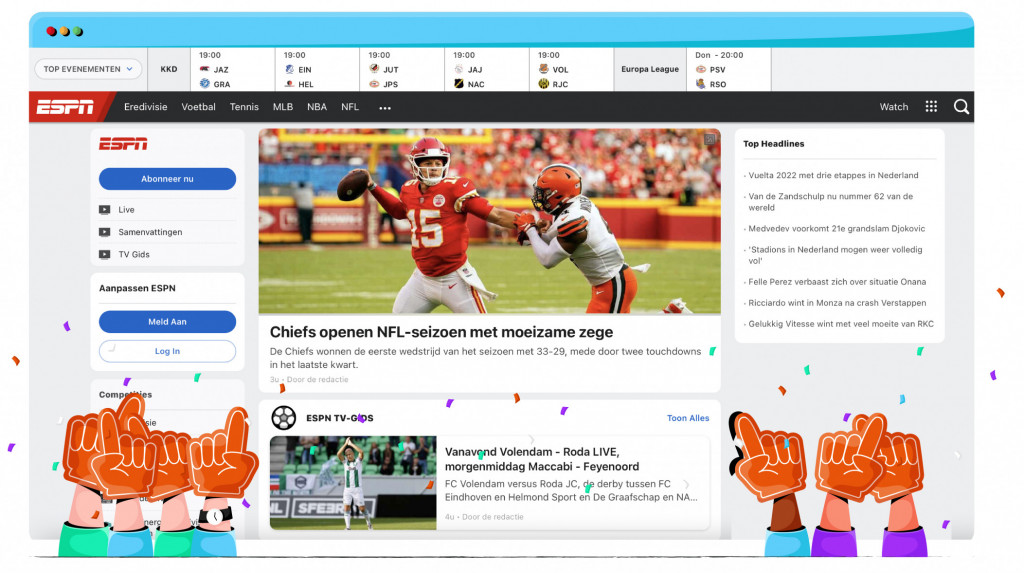
Task: Click the expand icon on the hero photo
Action: click(709, 139)
